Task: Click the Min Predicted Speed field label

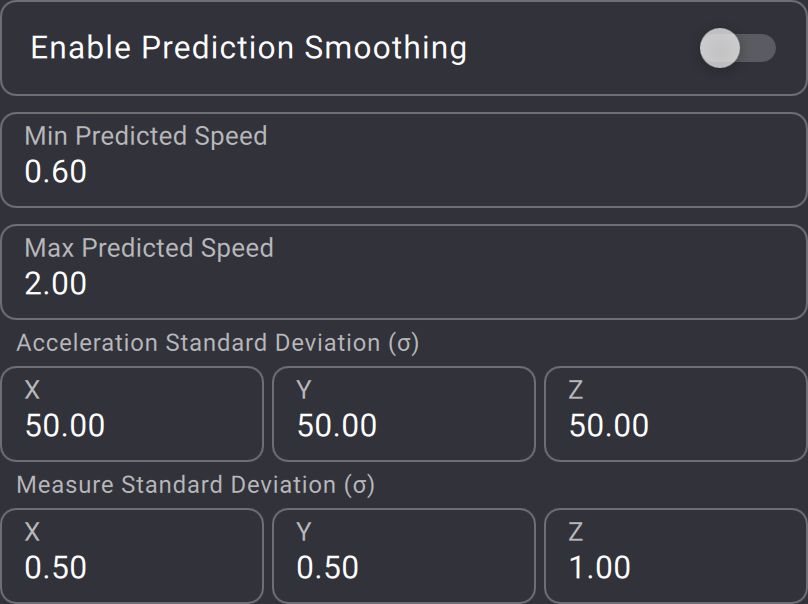Action: (x=146, y=136)
